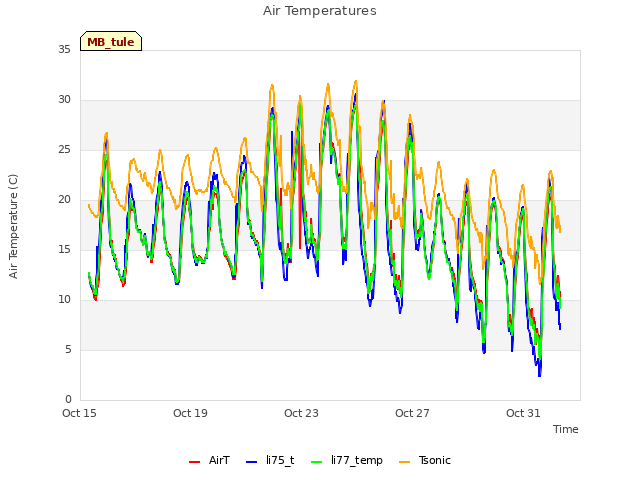This screenshot has width=640, height=480.
Task: Click the 30 y-axis tick label
Action: [64, 100]
